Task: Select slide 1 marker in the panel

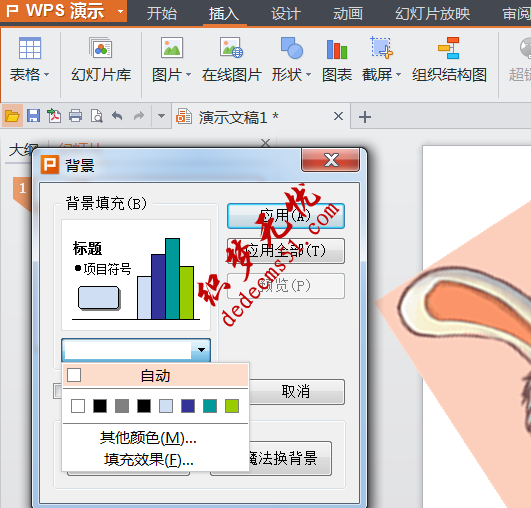Action: [22, 193]
